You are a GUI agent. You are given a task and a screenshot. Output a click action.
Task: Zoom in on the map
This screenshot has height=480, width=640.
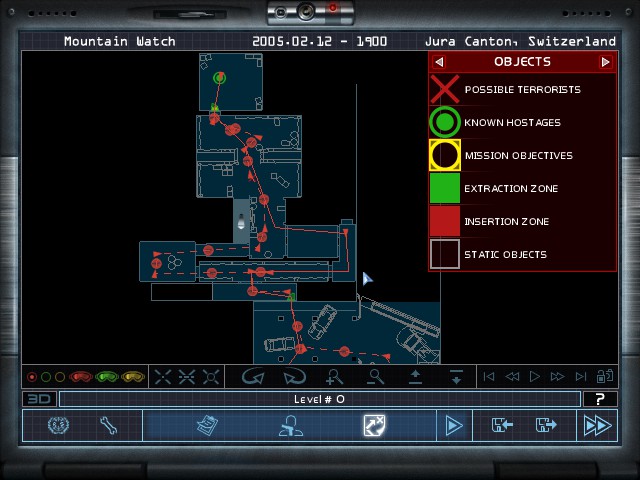[335, 377]
